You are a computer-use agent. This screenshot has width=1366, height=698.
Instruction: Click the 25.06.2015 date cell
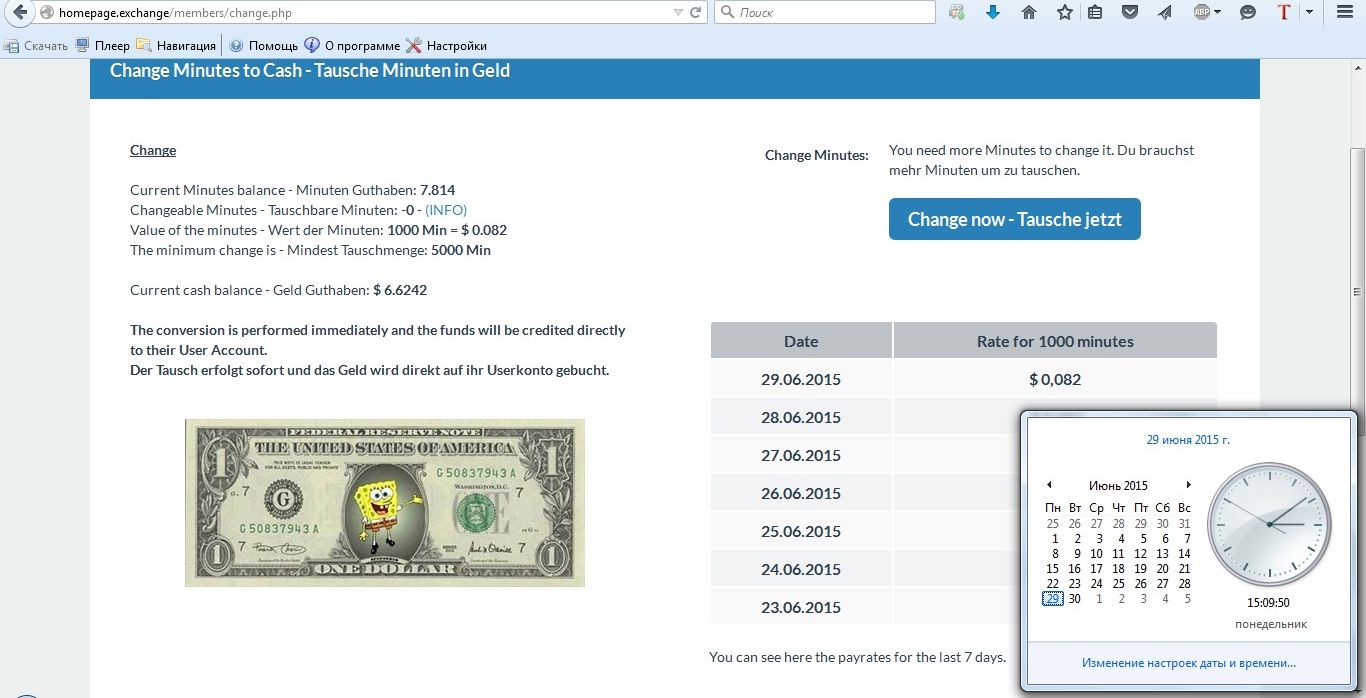click(x=801, y=532)
